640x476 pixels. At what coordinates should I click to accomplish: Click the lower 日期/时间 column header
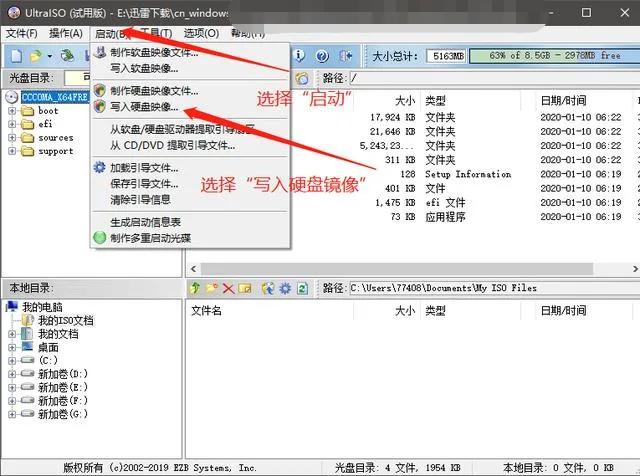[563, 311]
